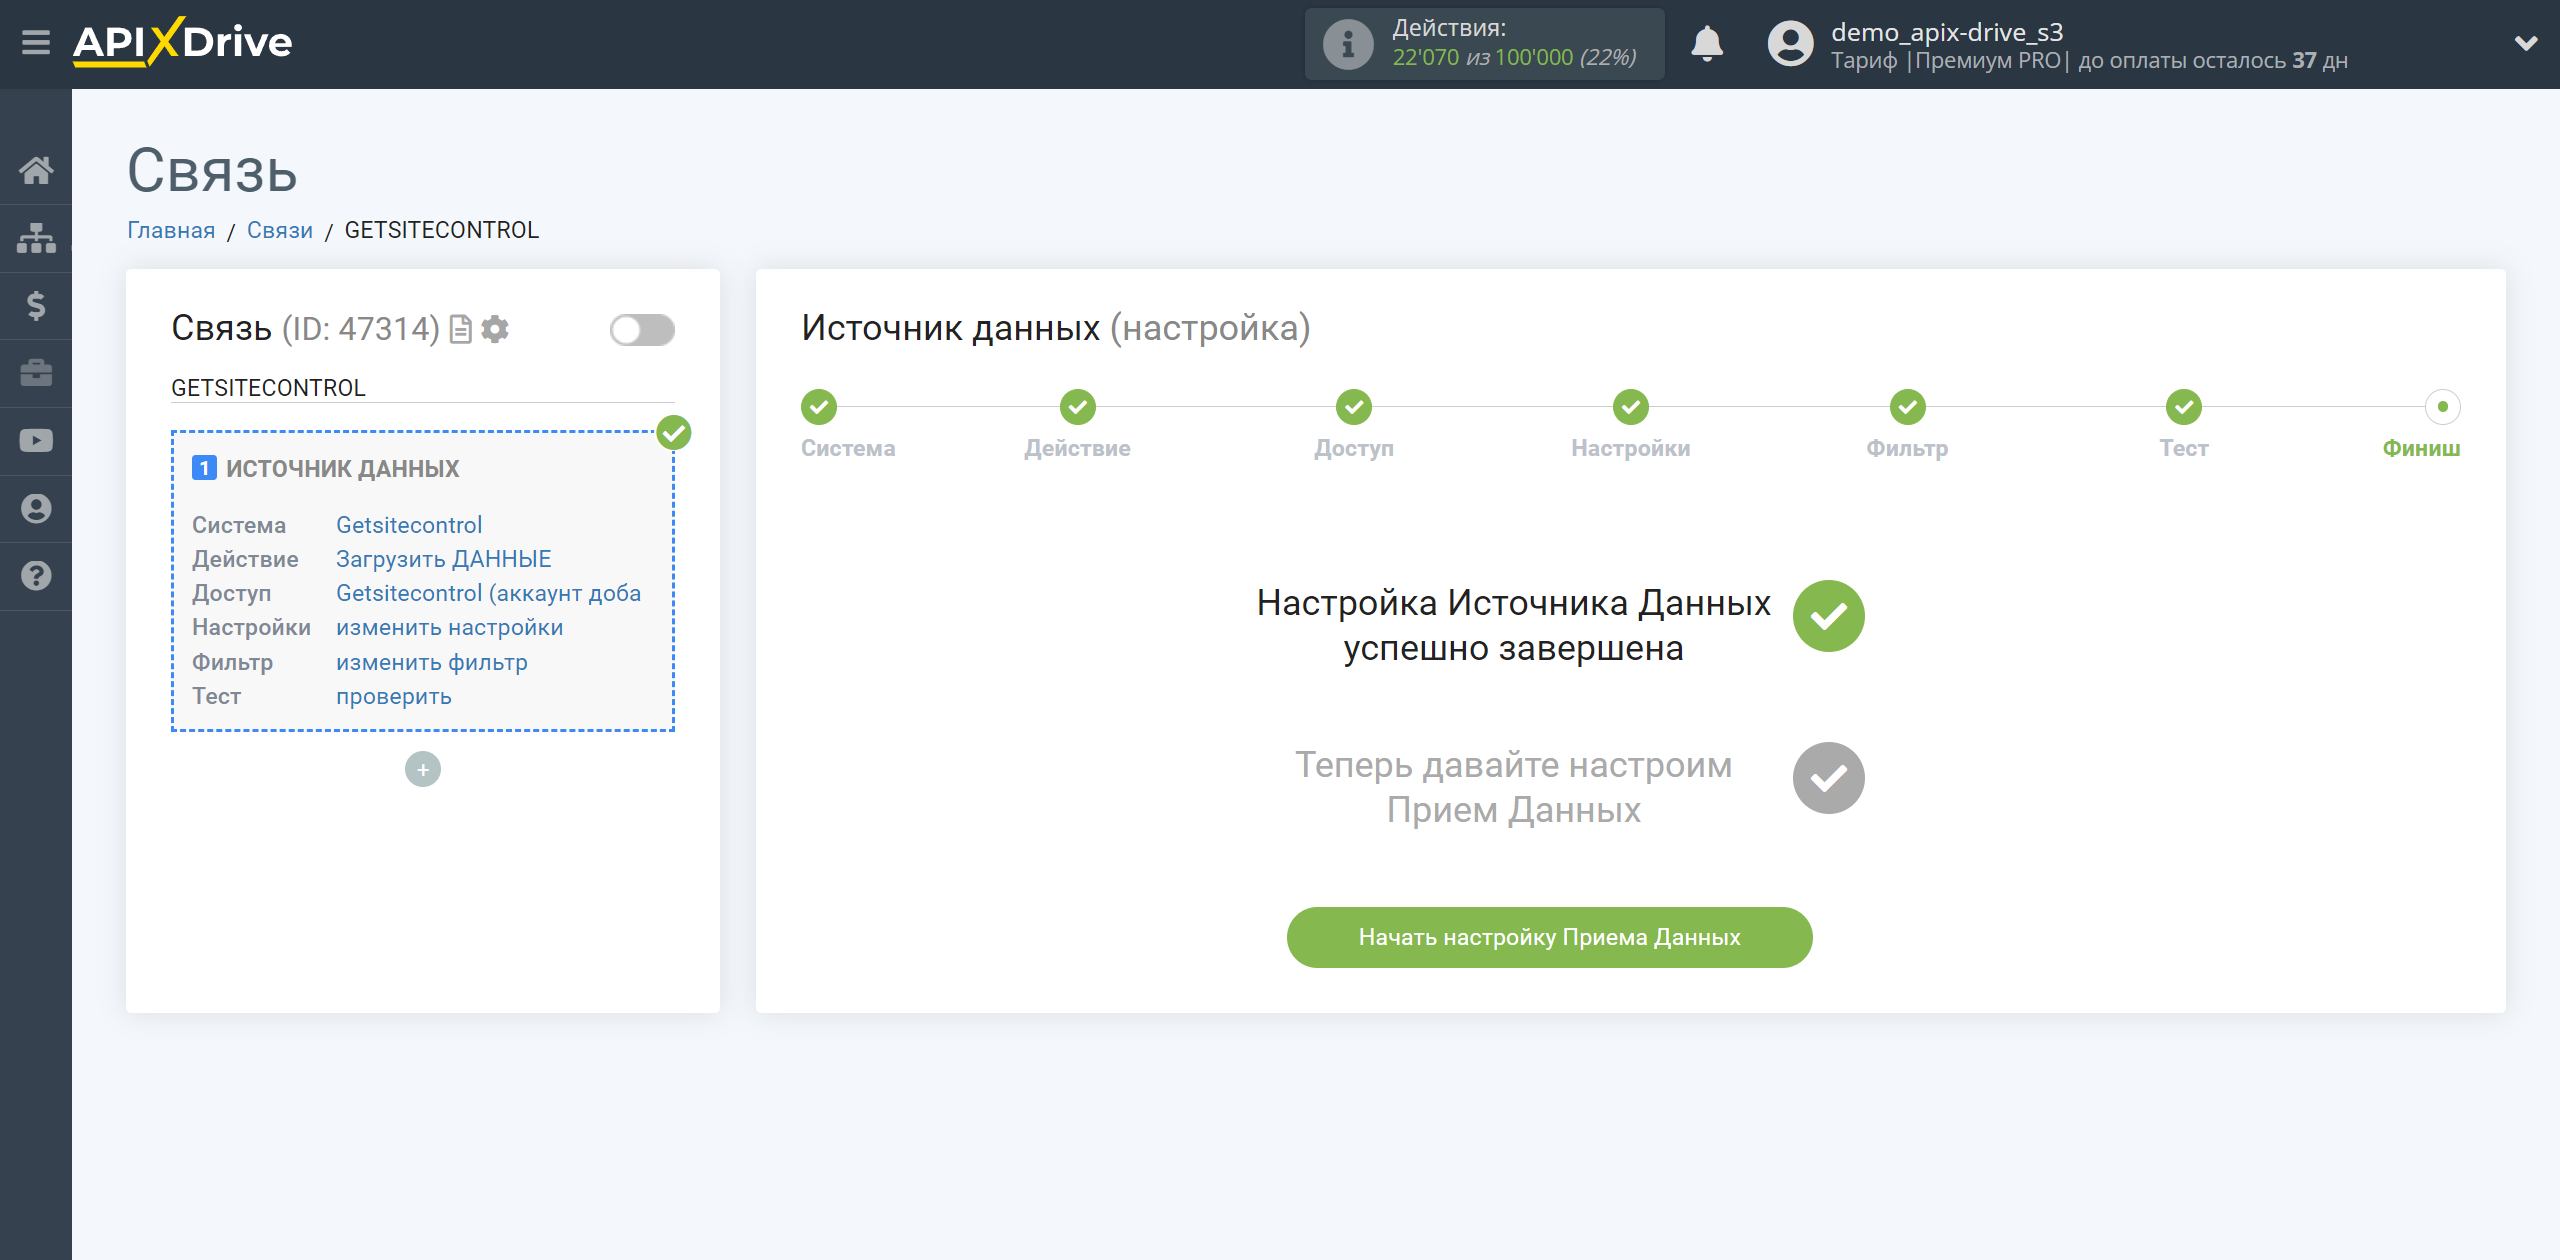The height and width of the screenshot is (1260, 2560).
Task: Toggle the connection enable/disable switch
Action: click(638, 331)
